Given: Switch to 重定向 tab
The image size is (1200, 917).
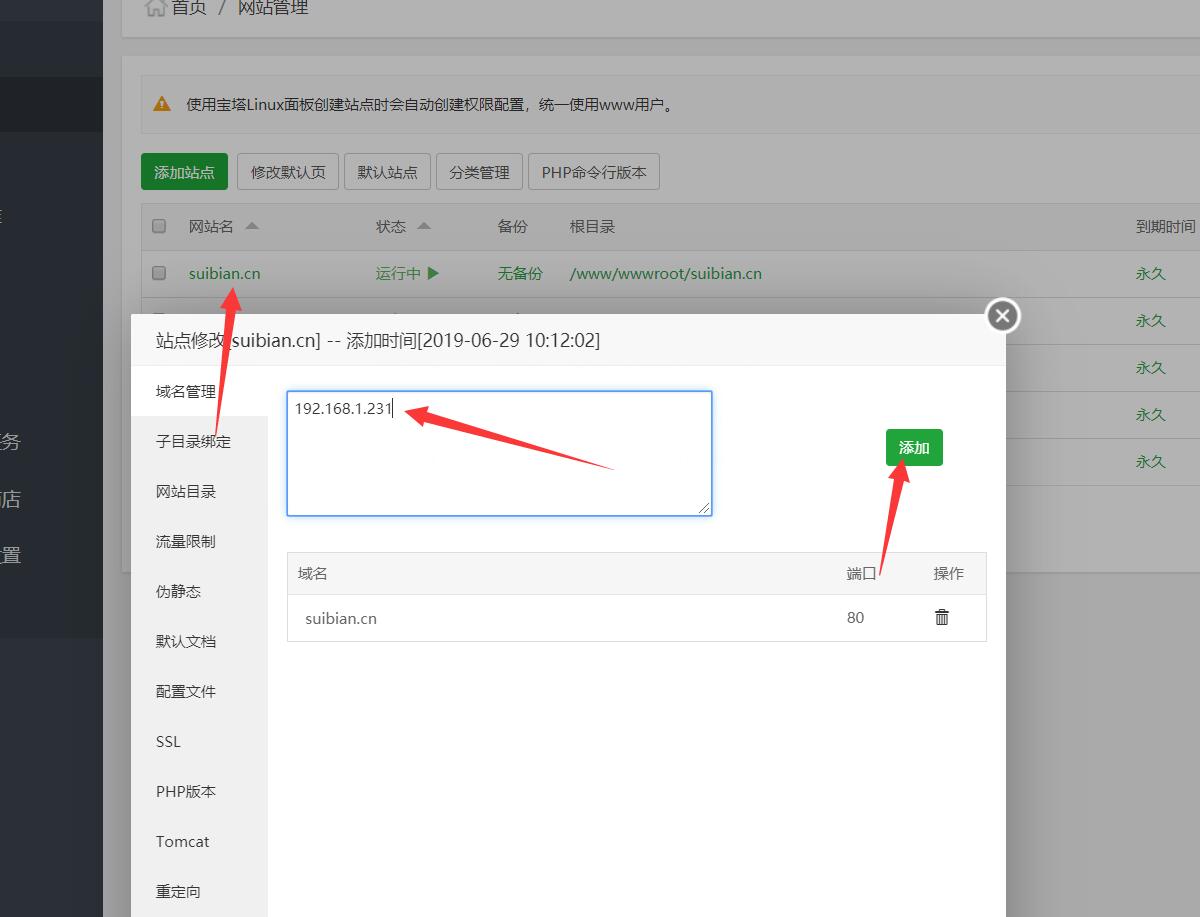Looking at the screenshot, I should (199, 891).
